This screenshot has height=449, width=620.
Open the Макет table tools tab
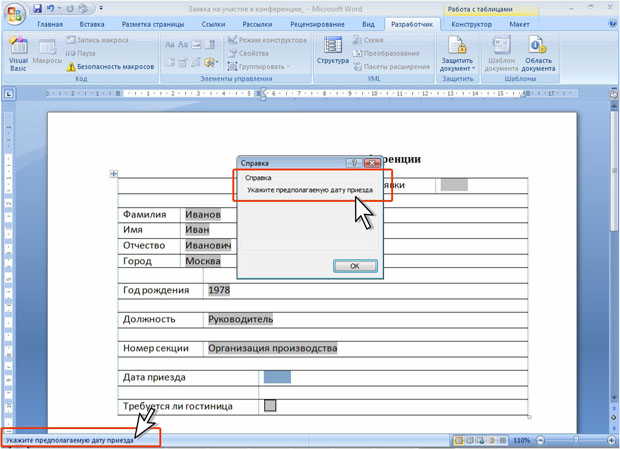click(519, 24)
